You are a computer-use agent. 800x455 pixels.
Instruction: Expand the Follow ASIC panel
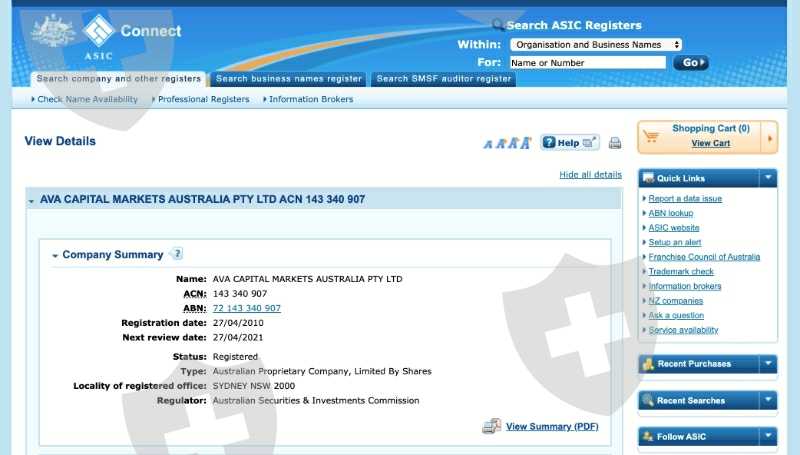[768, 436]
